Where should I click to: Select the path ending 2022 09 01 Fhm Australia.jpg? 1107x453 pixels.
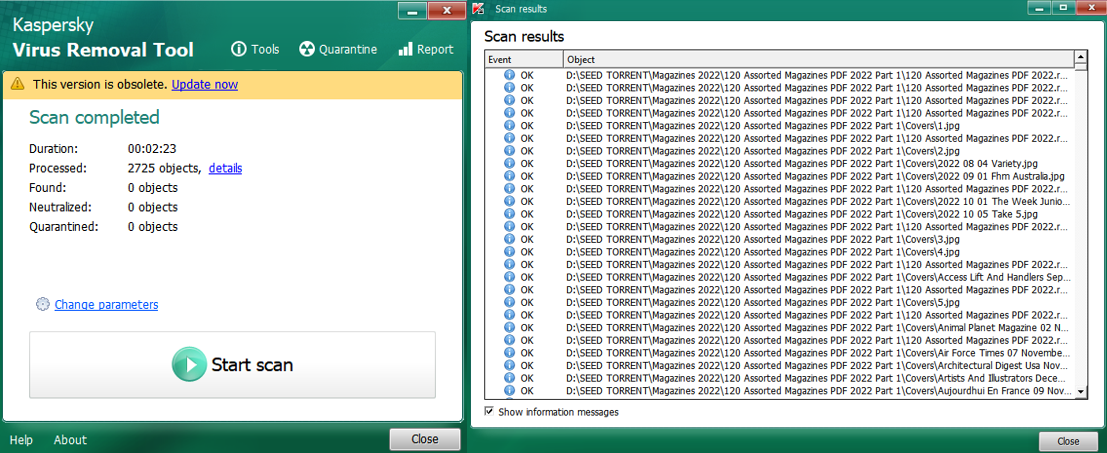coord(815,176)
